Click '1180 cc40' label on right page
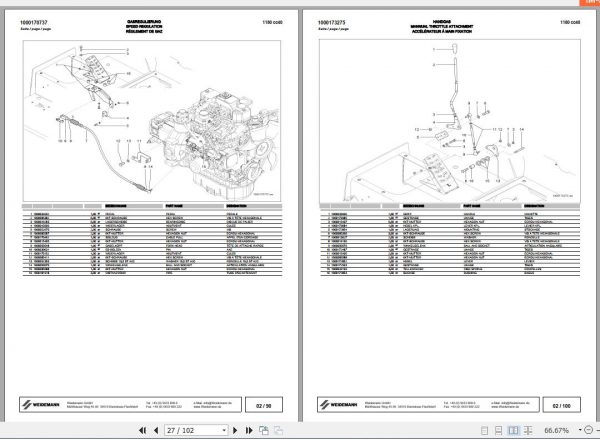Screen dimensions: 600x439 coord(570,22)
